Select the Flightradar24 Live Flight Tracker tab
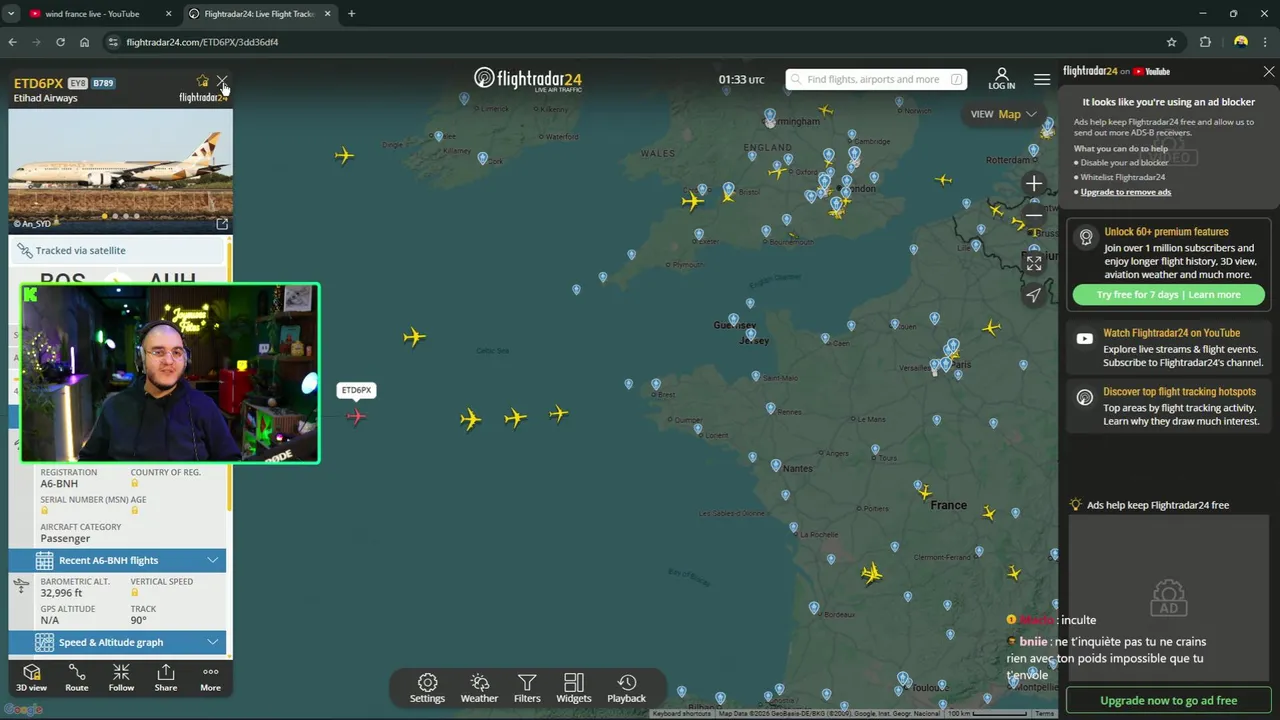Screen dimensions: 1280x720 pos(259,14)
